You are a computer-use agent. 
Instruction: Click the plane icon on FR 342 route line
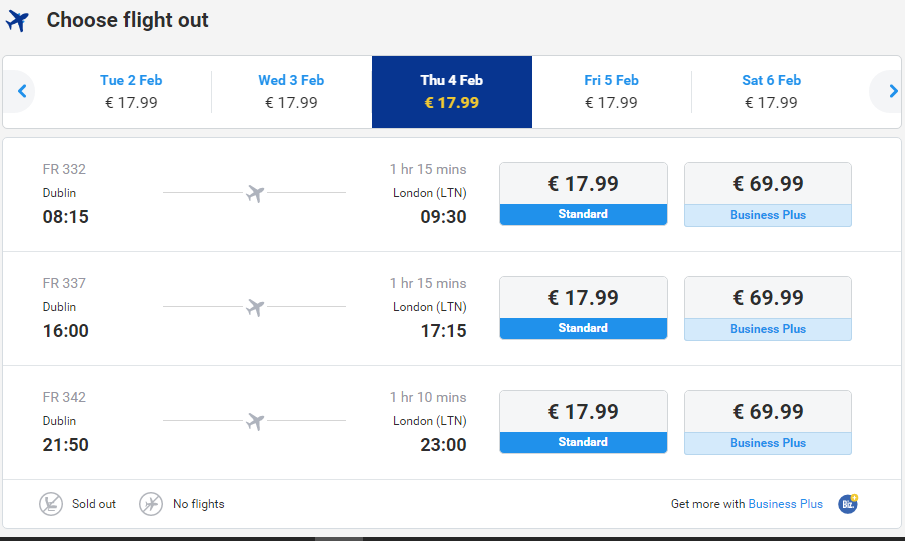point(255,421)
